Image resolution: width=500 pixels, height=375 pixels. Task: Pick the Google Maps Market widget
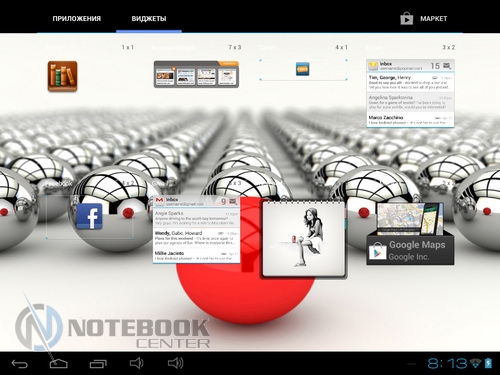coord(410,234)
